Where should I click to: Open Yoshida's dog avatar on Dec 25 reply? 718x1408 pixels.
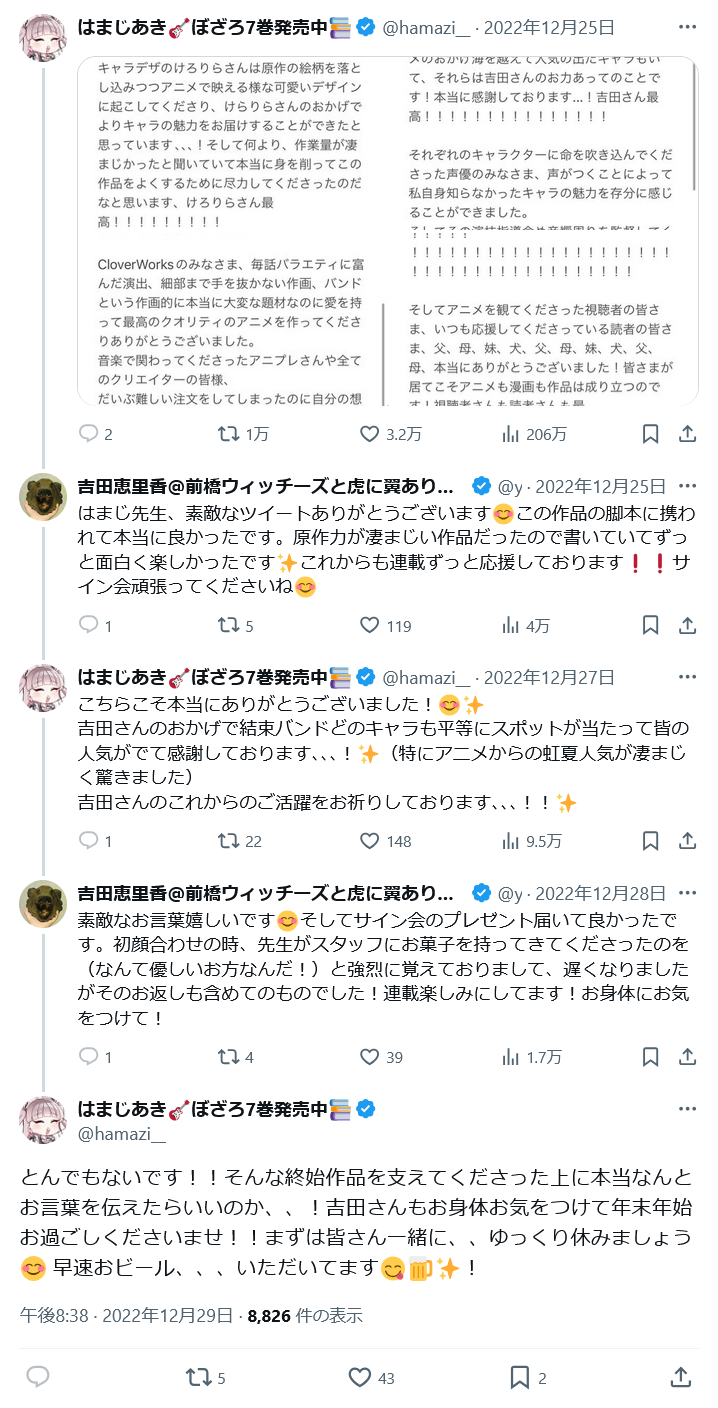click(x=43, y=496)
